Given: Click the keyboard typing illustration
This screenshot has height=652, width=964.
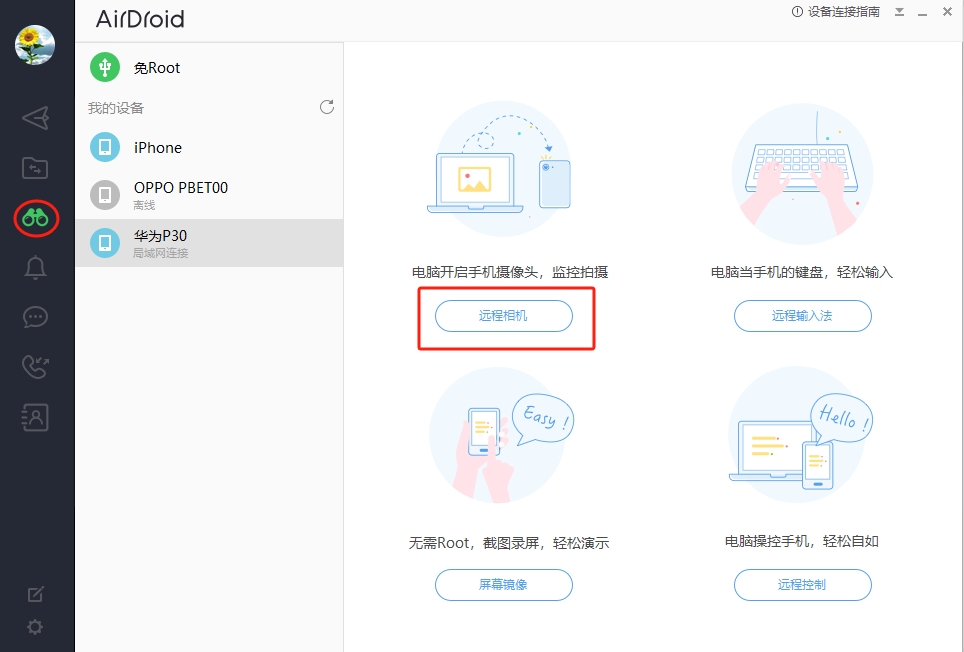Looking at the screenshot, I should 802,174.
